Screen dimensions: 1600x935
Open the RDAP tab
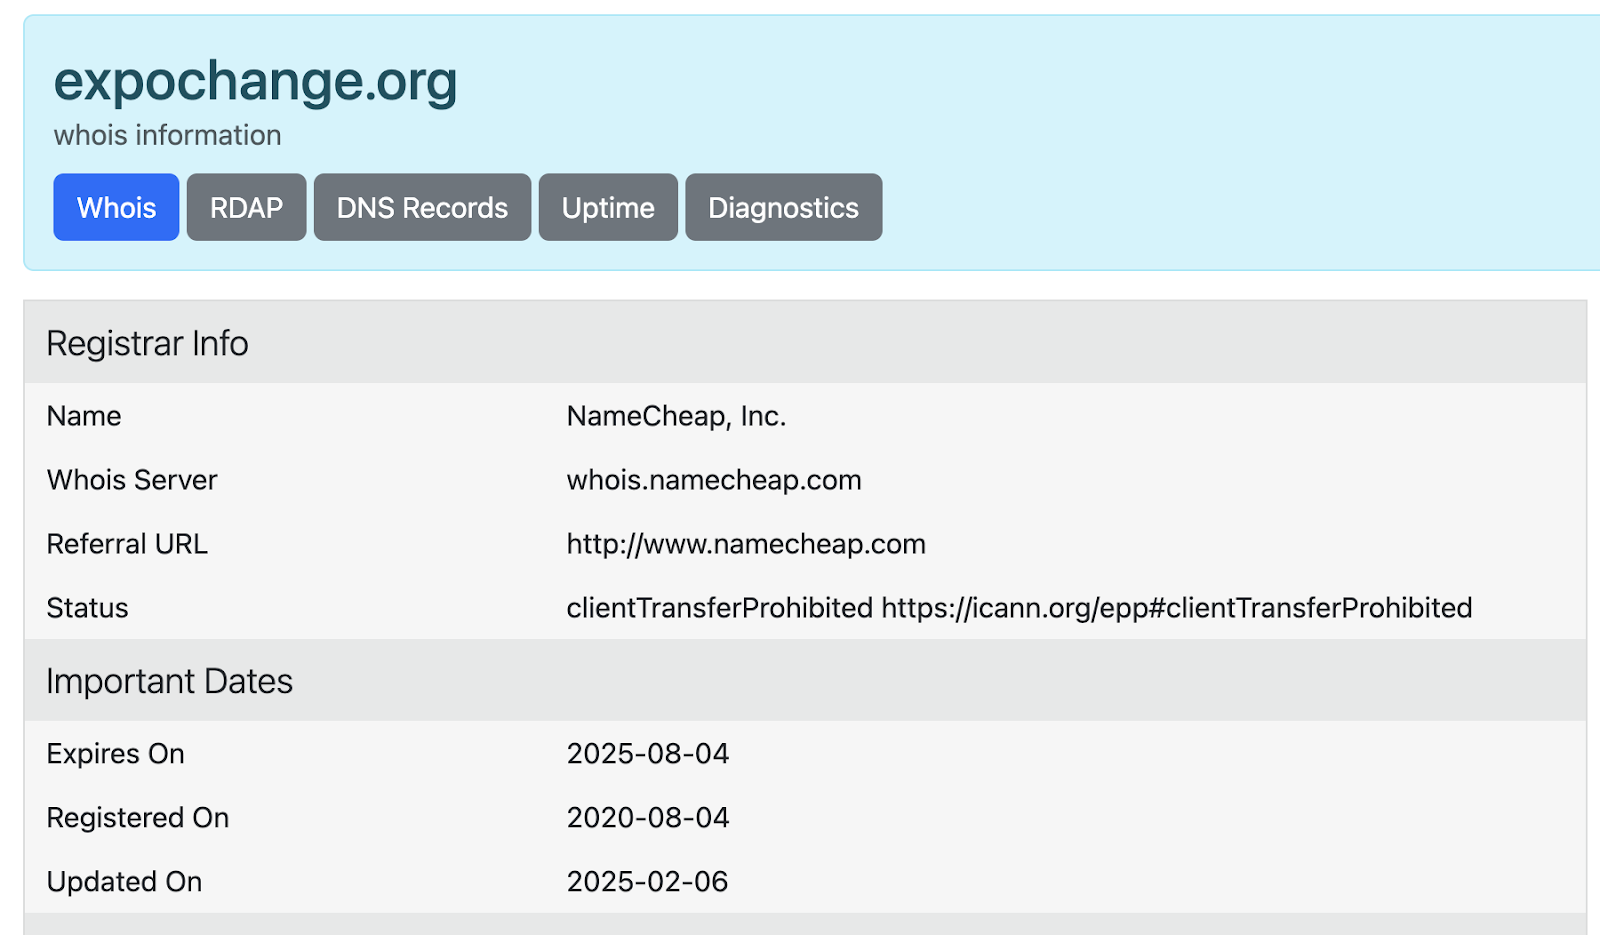pos(246,207)
